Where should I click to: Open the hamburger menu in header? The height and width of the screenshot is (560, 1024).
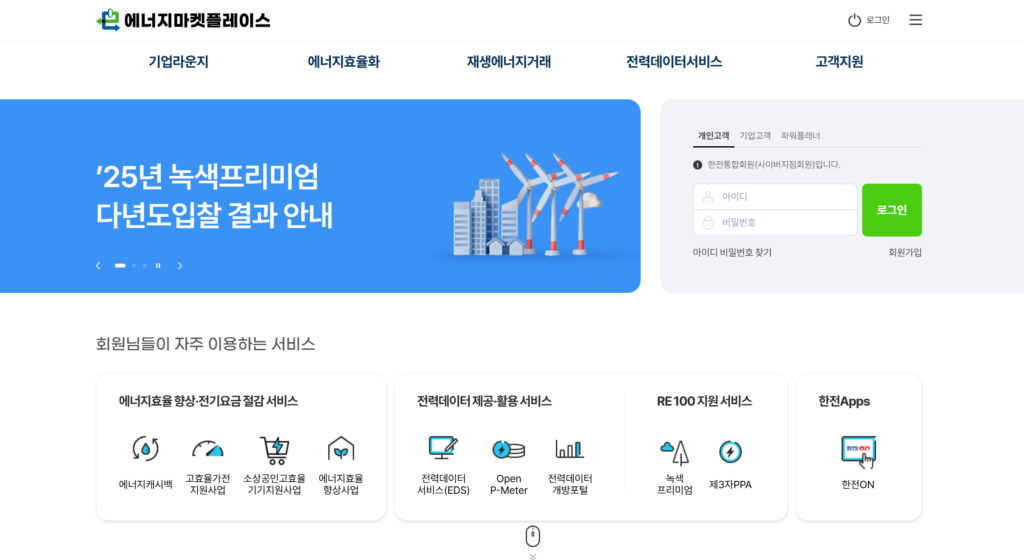click(915, 20)
